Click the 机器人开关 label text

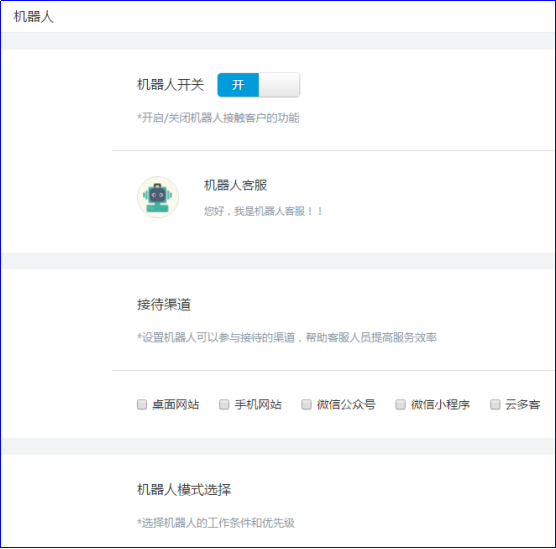pos(171,85)
